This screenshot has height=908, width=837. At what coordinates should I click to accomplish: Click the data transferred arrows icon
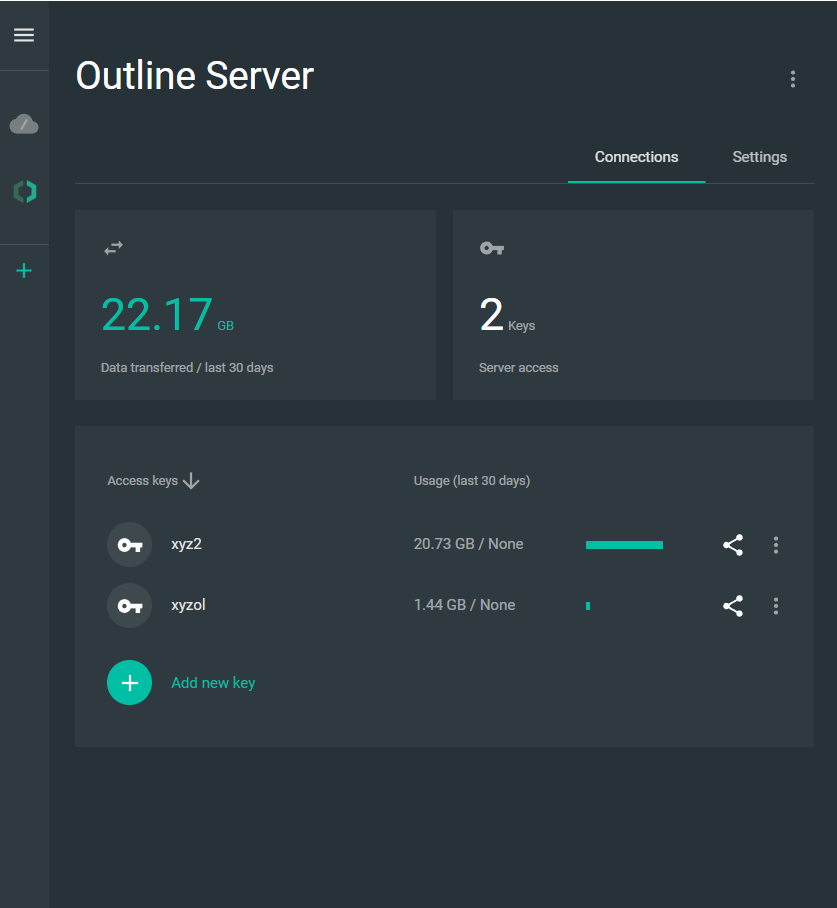(113, 247)
